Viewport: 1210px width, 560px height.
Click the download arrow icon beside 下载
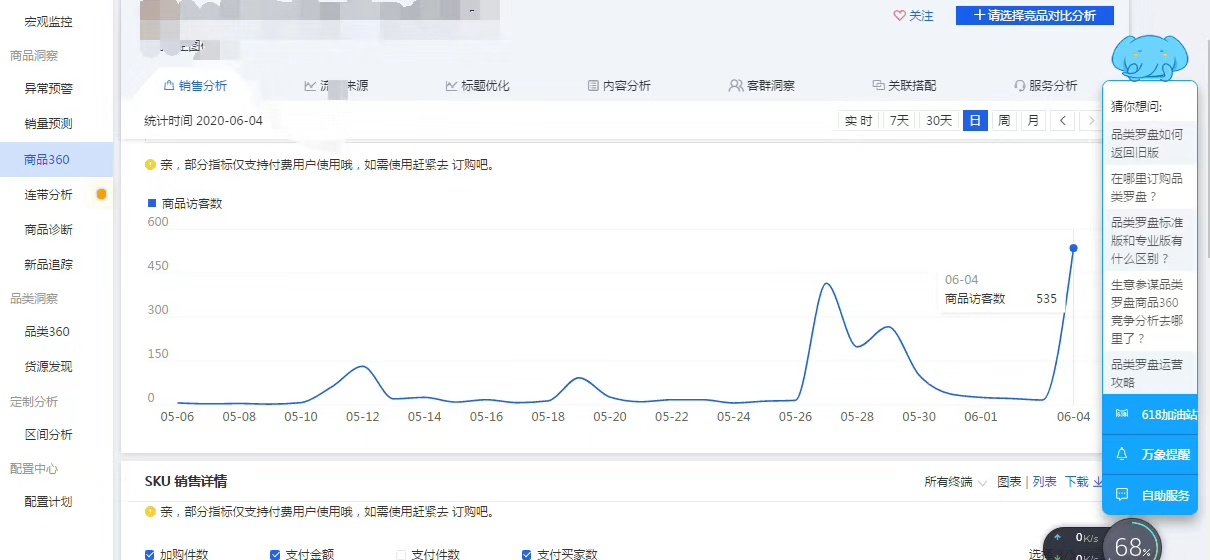point(1097,482)
